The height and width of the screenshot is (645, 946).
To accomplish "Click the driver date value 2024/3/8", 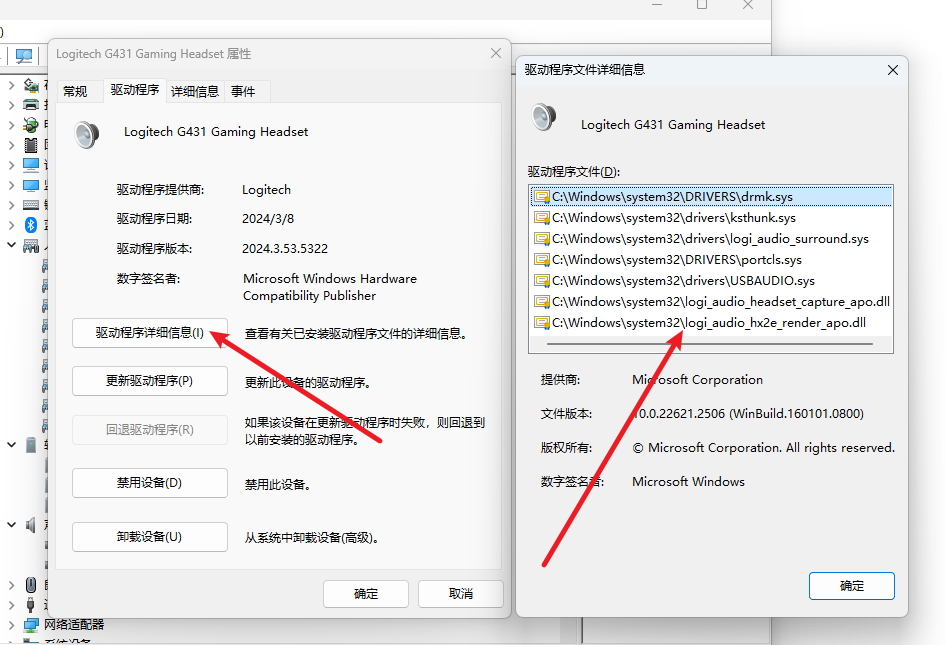I will pos(268,218).
